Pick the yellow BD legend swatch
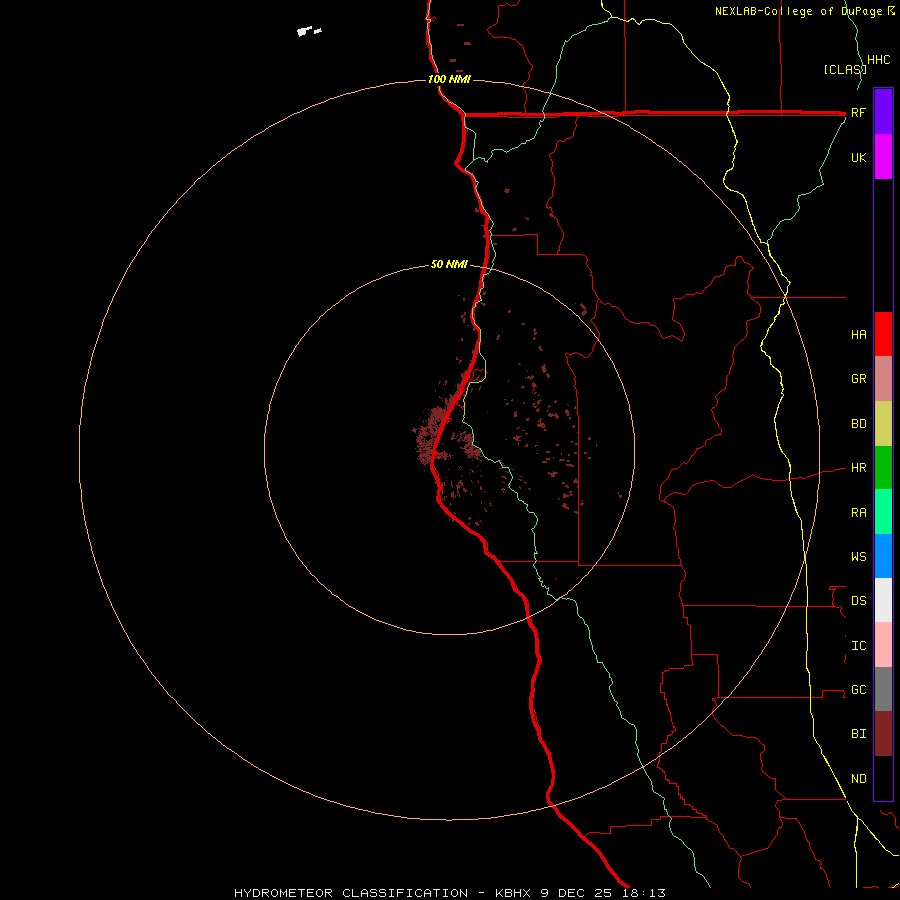This screenshot has height=900, width=900. [x=883, y=424]
